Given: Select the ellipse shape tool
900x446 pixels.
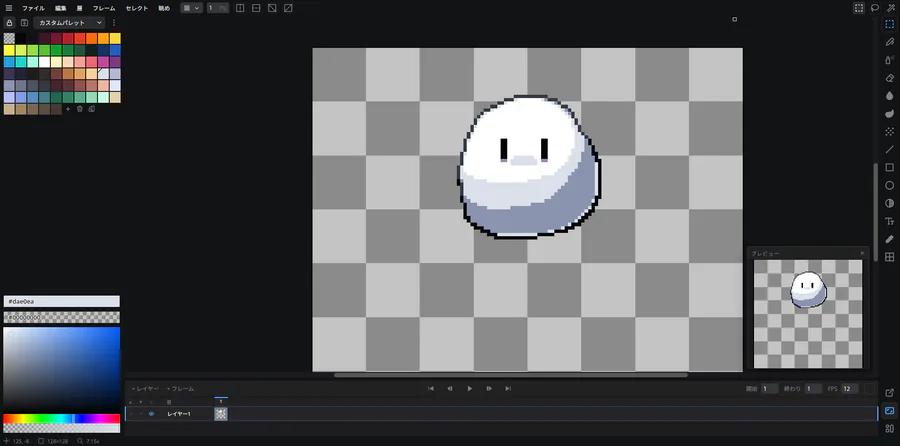Looking at the screenshot, I should tap(890, 185).
